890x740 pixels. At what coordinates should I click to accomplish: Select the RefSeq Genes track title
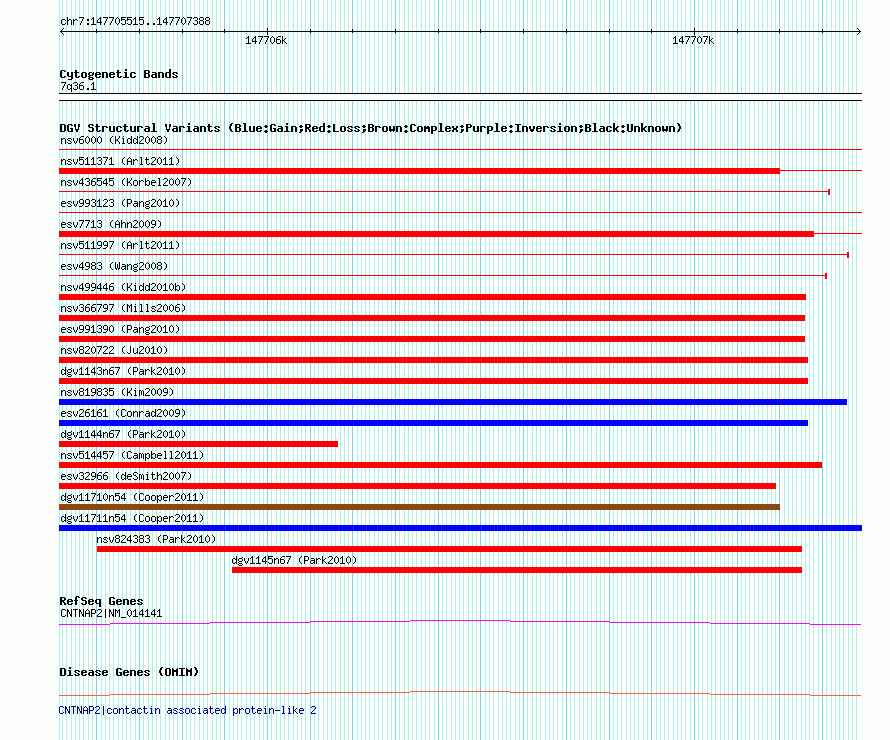(101, 601)
